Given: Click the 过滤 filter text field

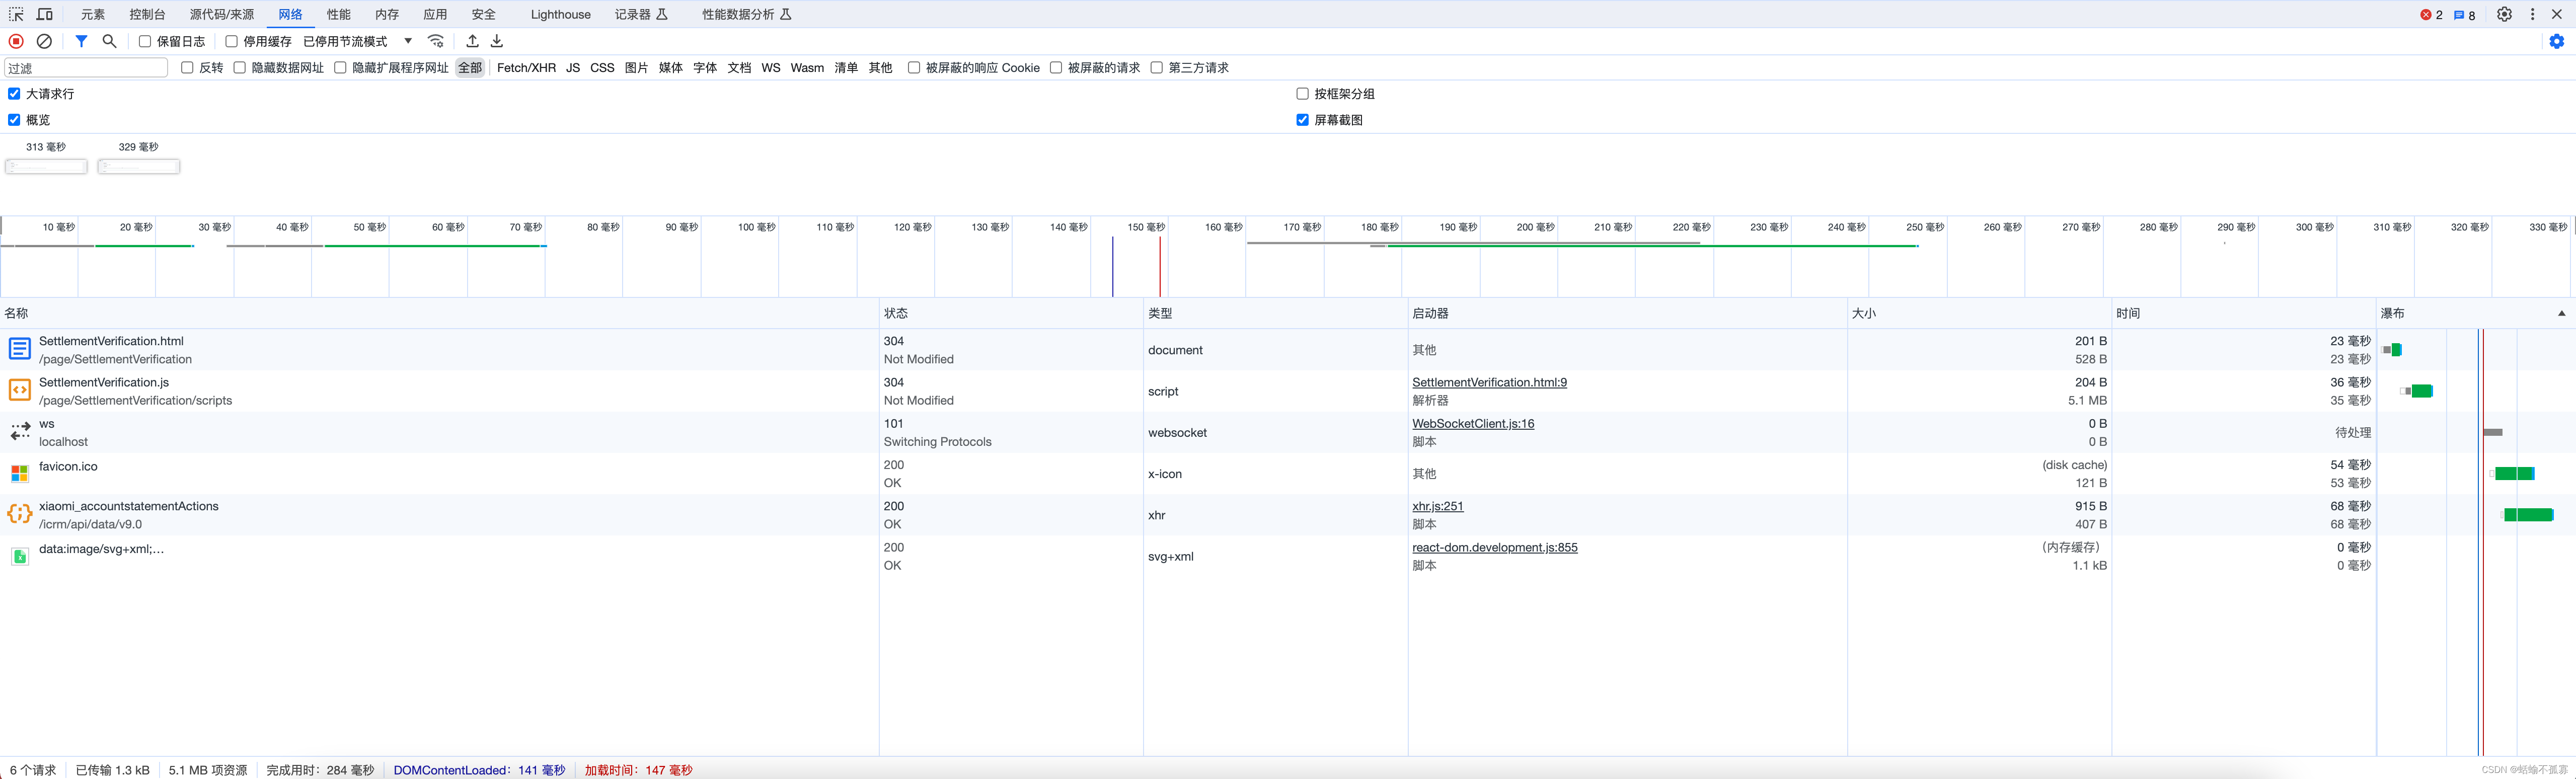Looking at the screenshot, I should [x=86, y=67].
